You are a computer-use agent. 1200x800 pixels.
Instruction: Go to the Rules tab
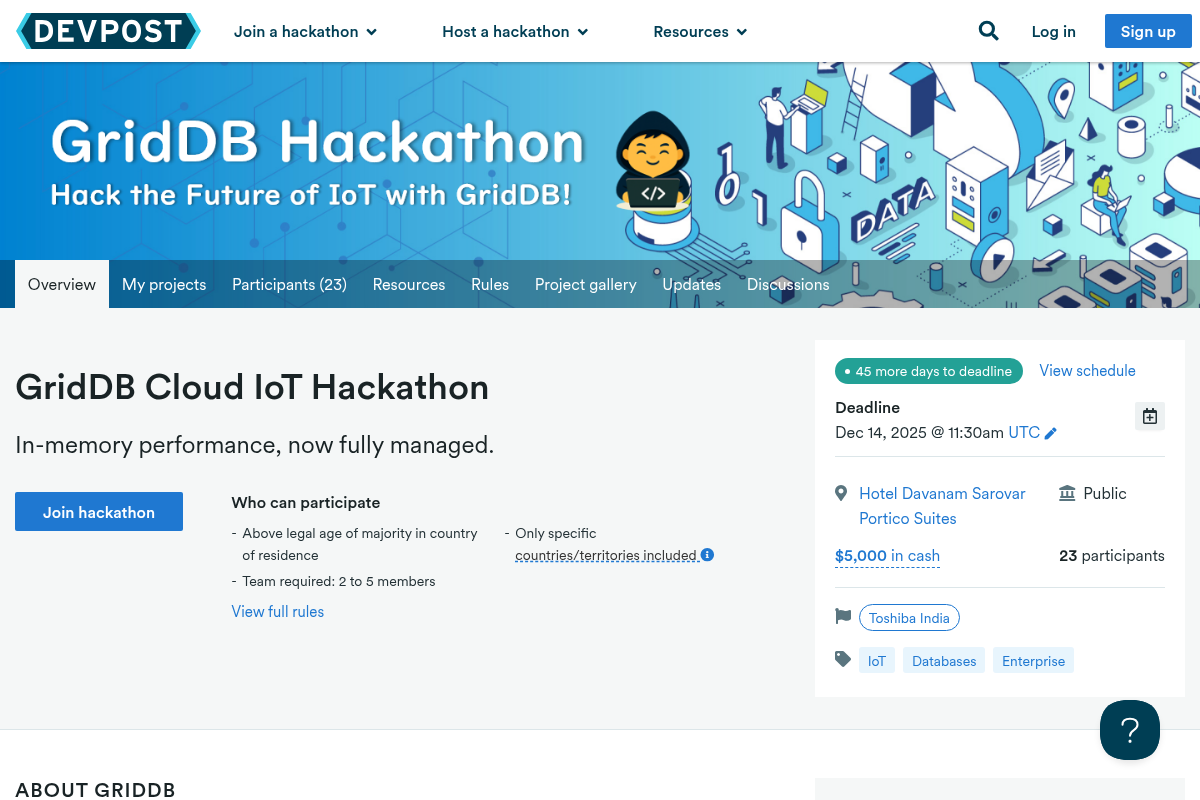tap(490, 284)
